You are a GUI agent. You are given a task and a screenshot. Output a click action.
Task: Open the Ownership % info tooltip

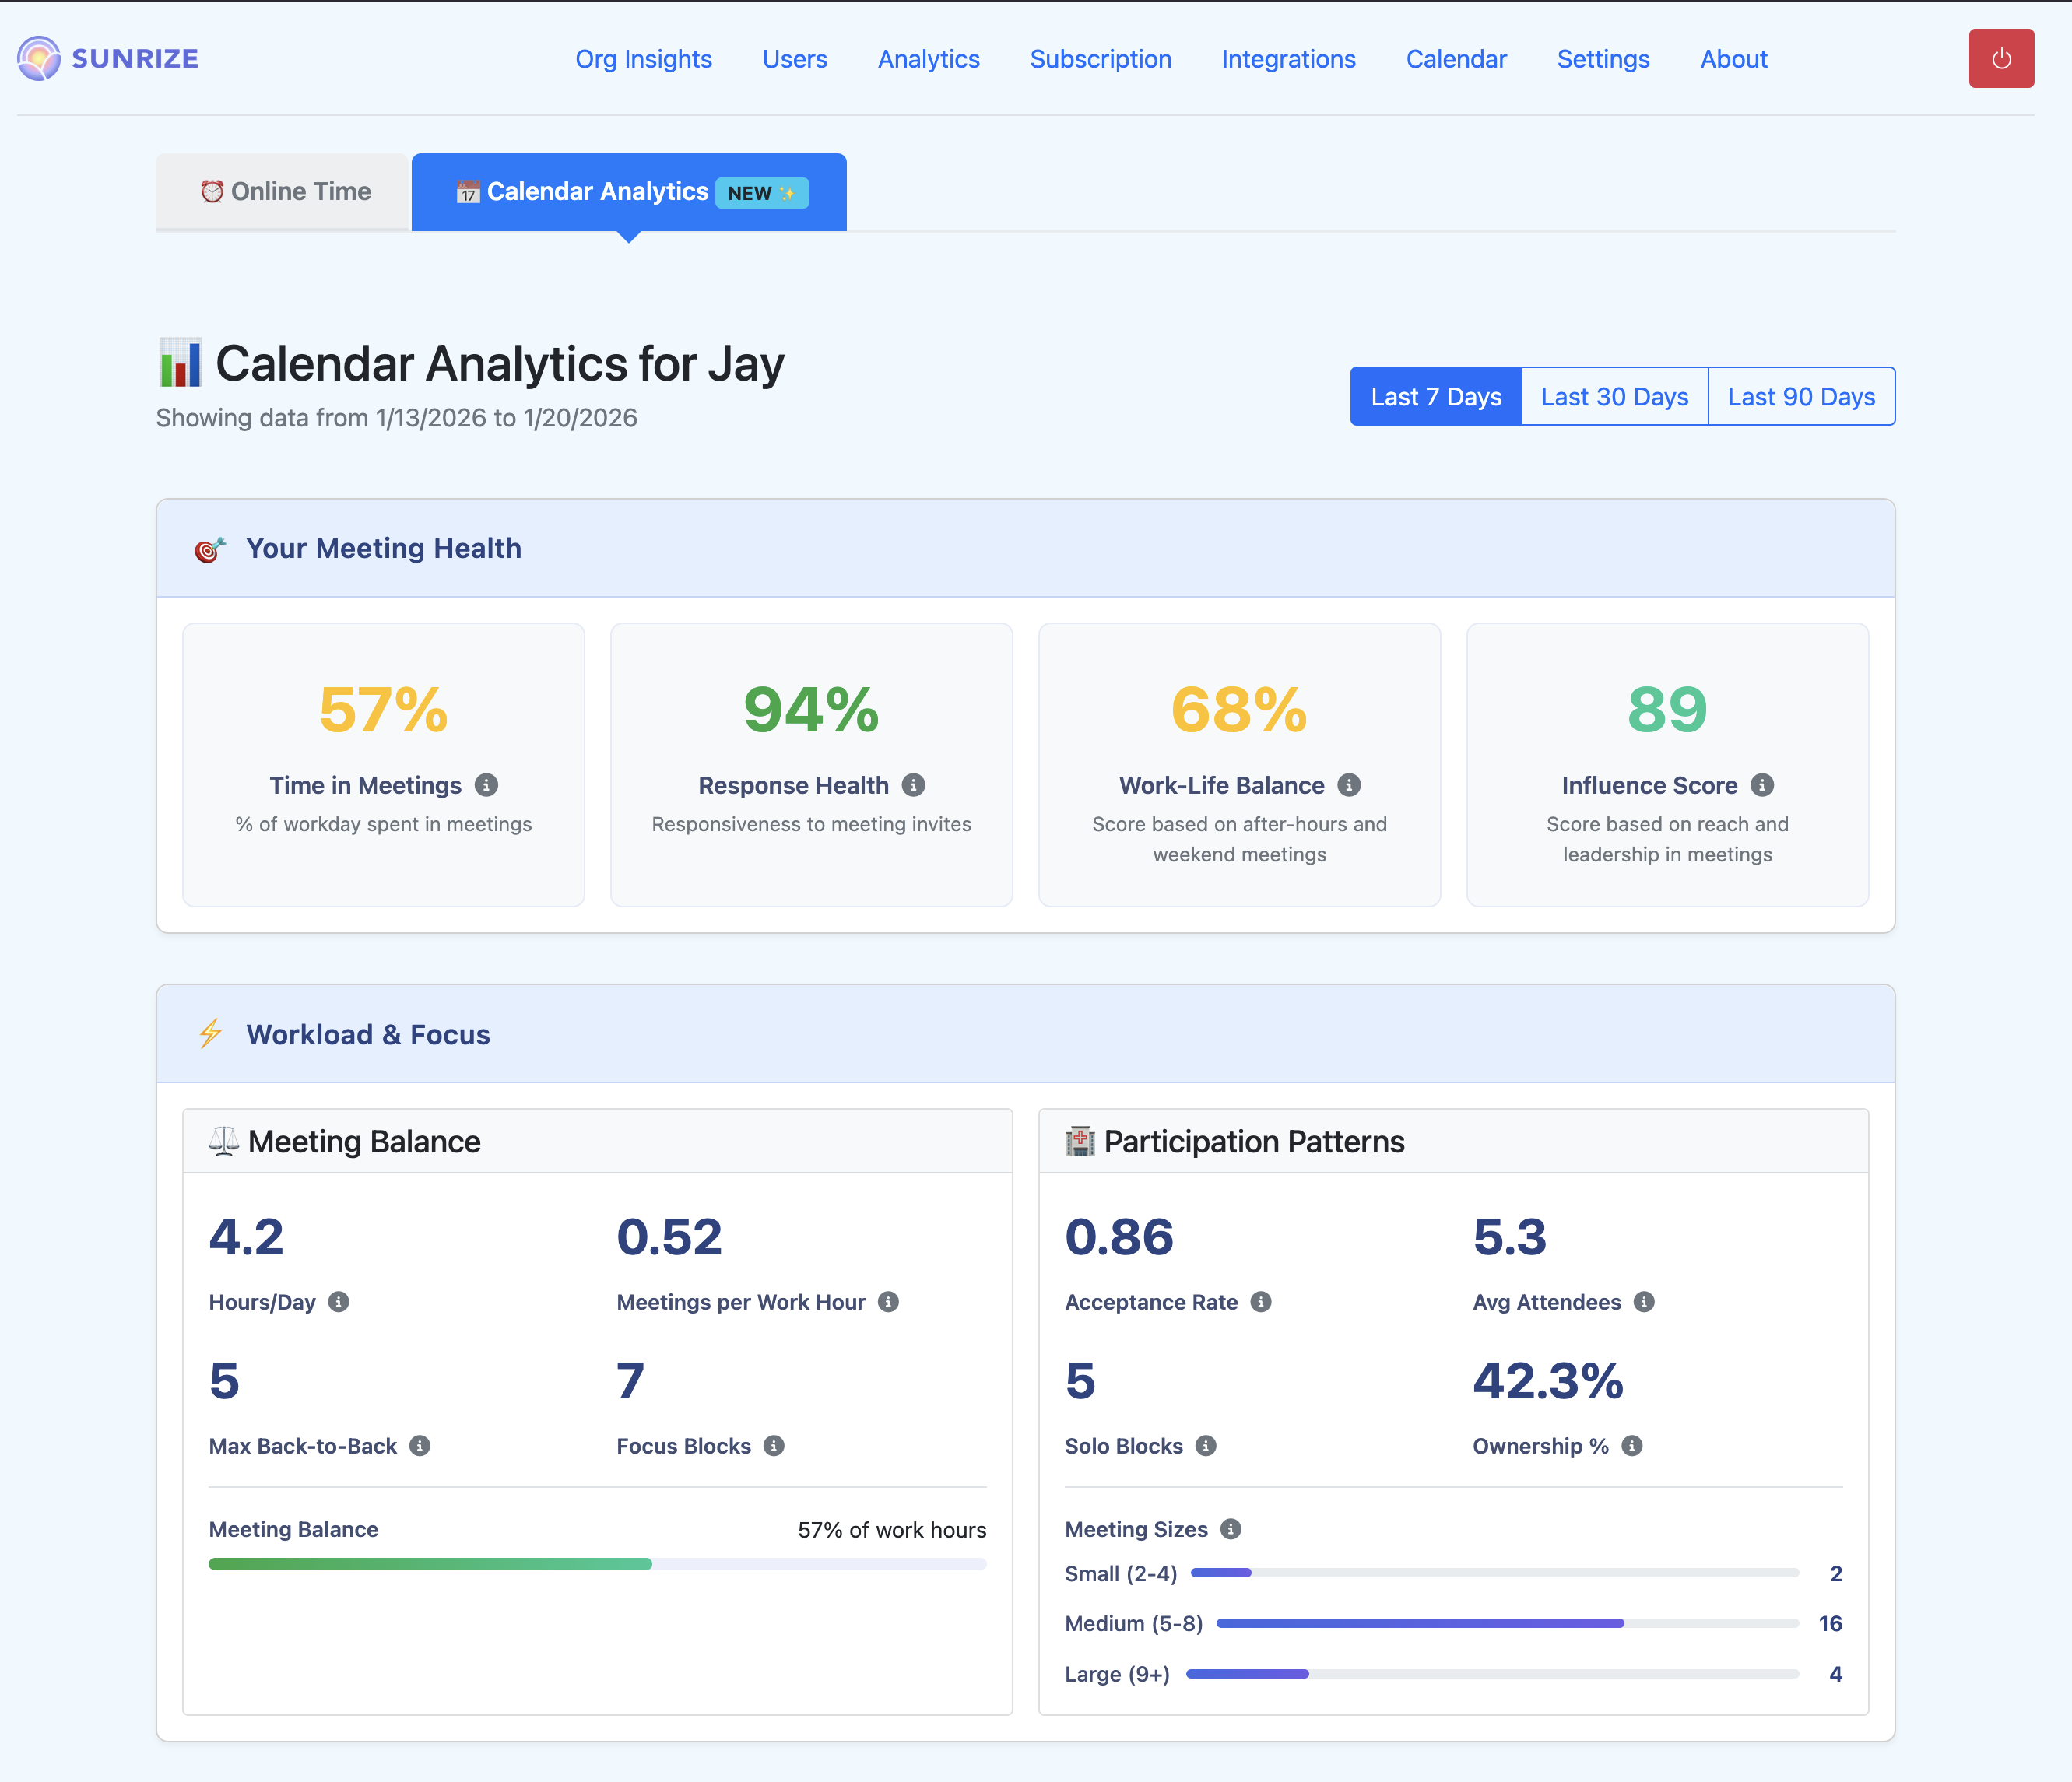[1632, 1446]
